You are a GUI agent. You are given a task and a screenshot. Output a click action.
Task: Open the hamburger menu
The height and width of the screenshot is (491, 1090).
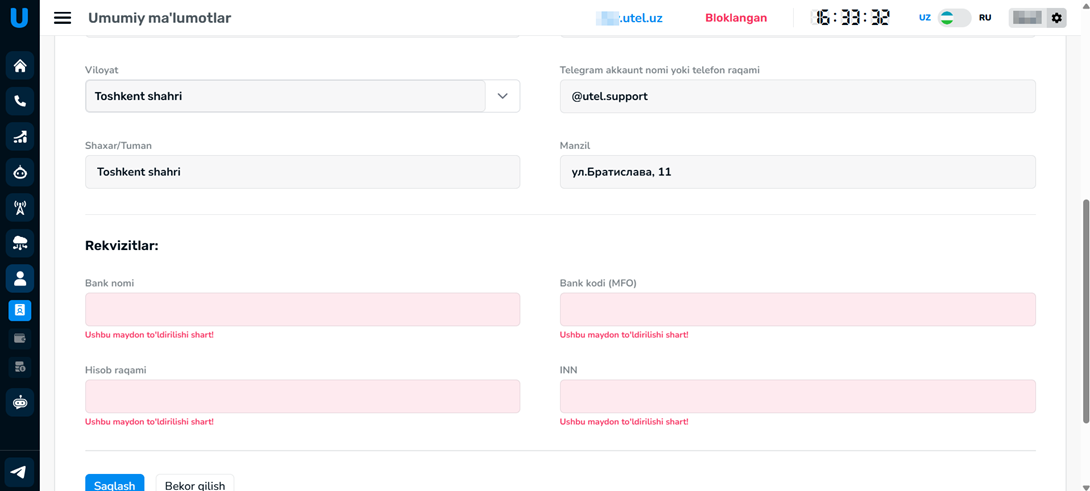coord(62,18)
